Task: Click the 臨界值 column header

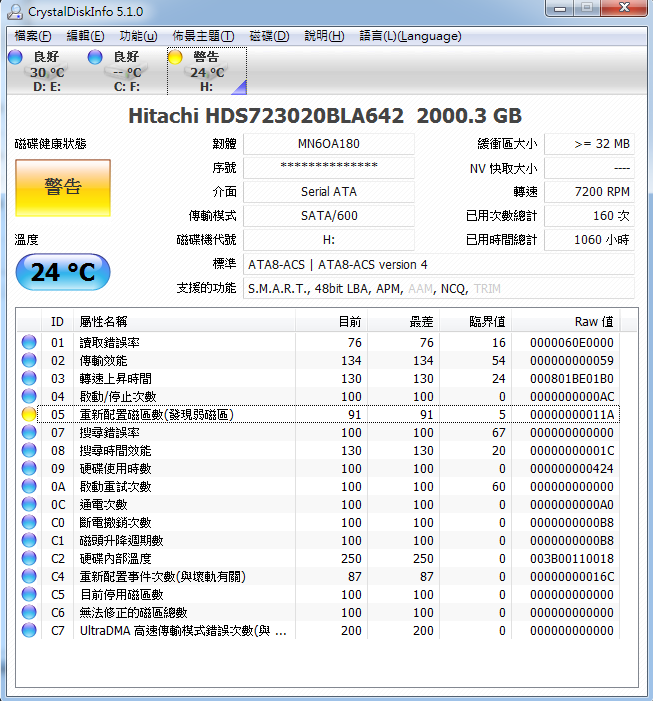Action: click(476, 321)
